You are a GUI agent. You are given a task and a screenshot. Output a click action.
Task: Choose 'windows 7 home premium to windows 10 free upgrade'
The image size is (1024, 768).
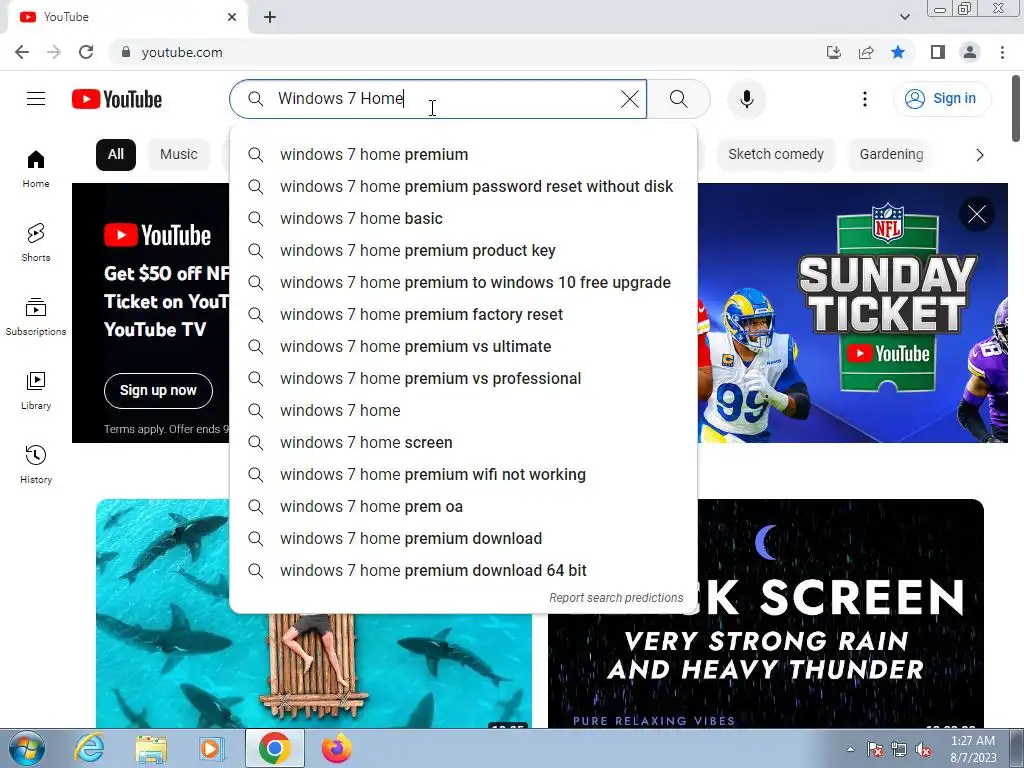click(463, 283)
